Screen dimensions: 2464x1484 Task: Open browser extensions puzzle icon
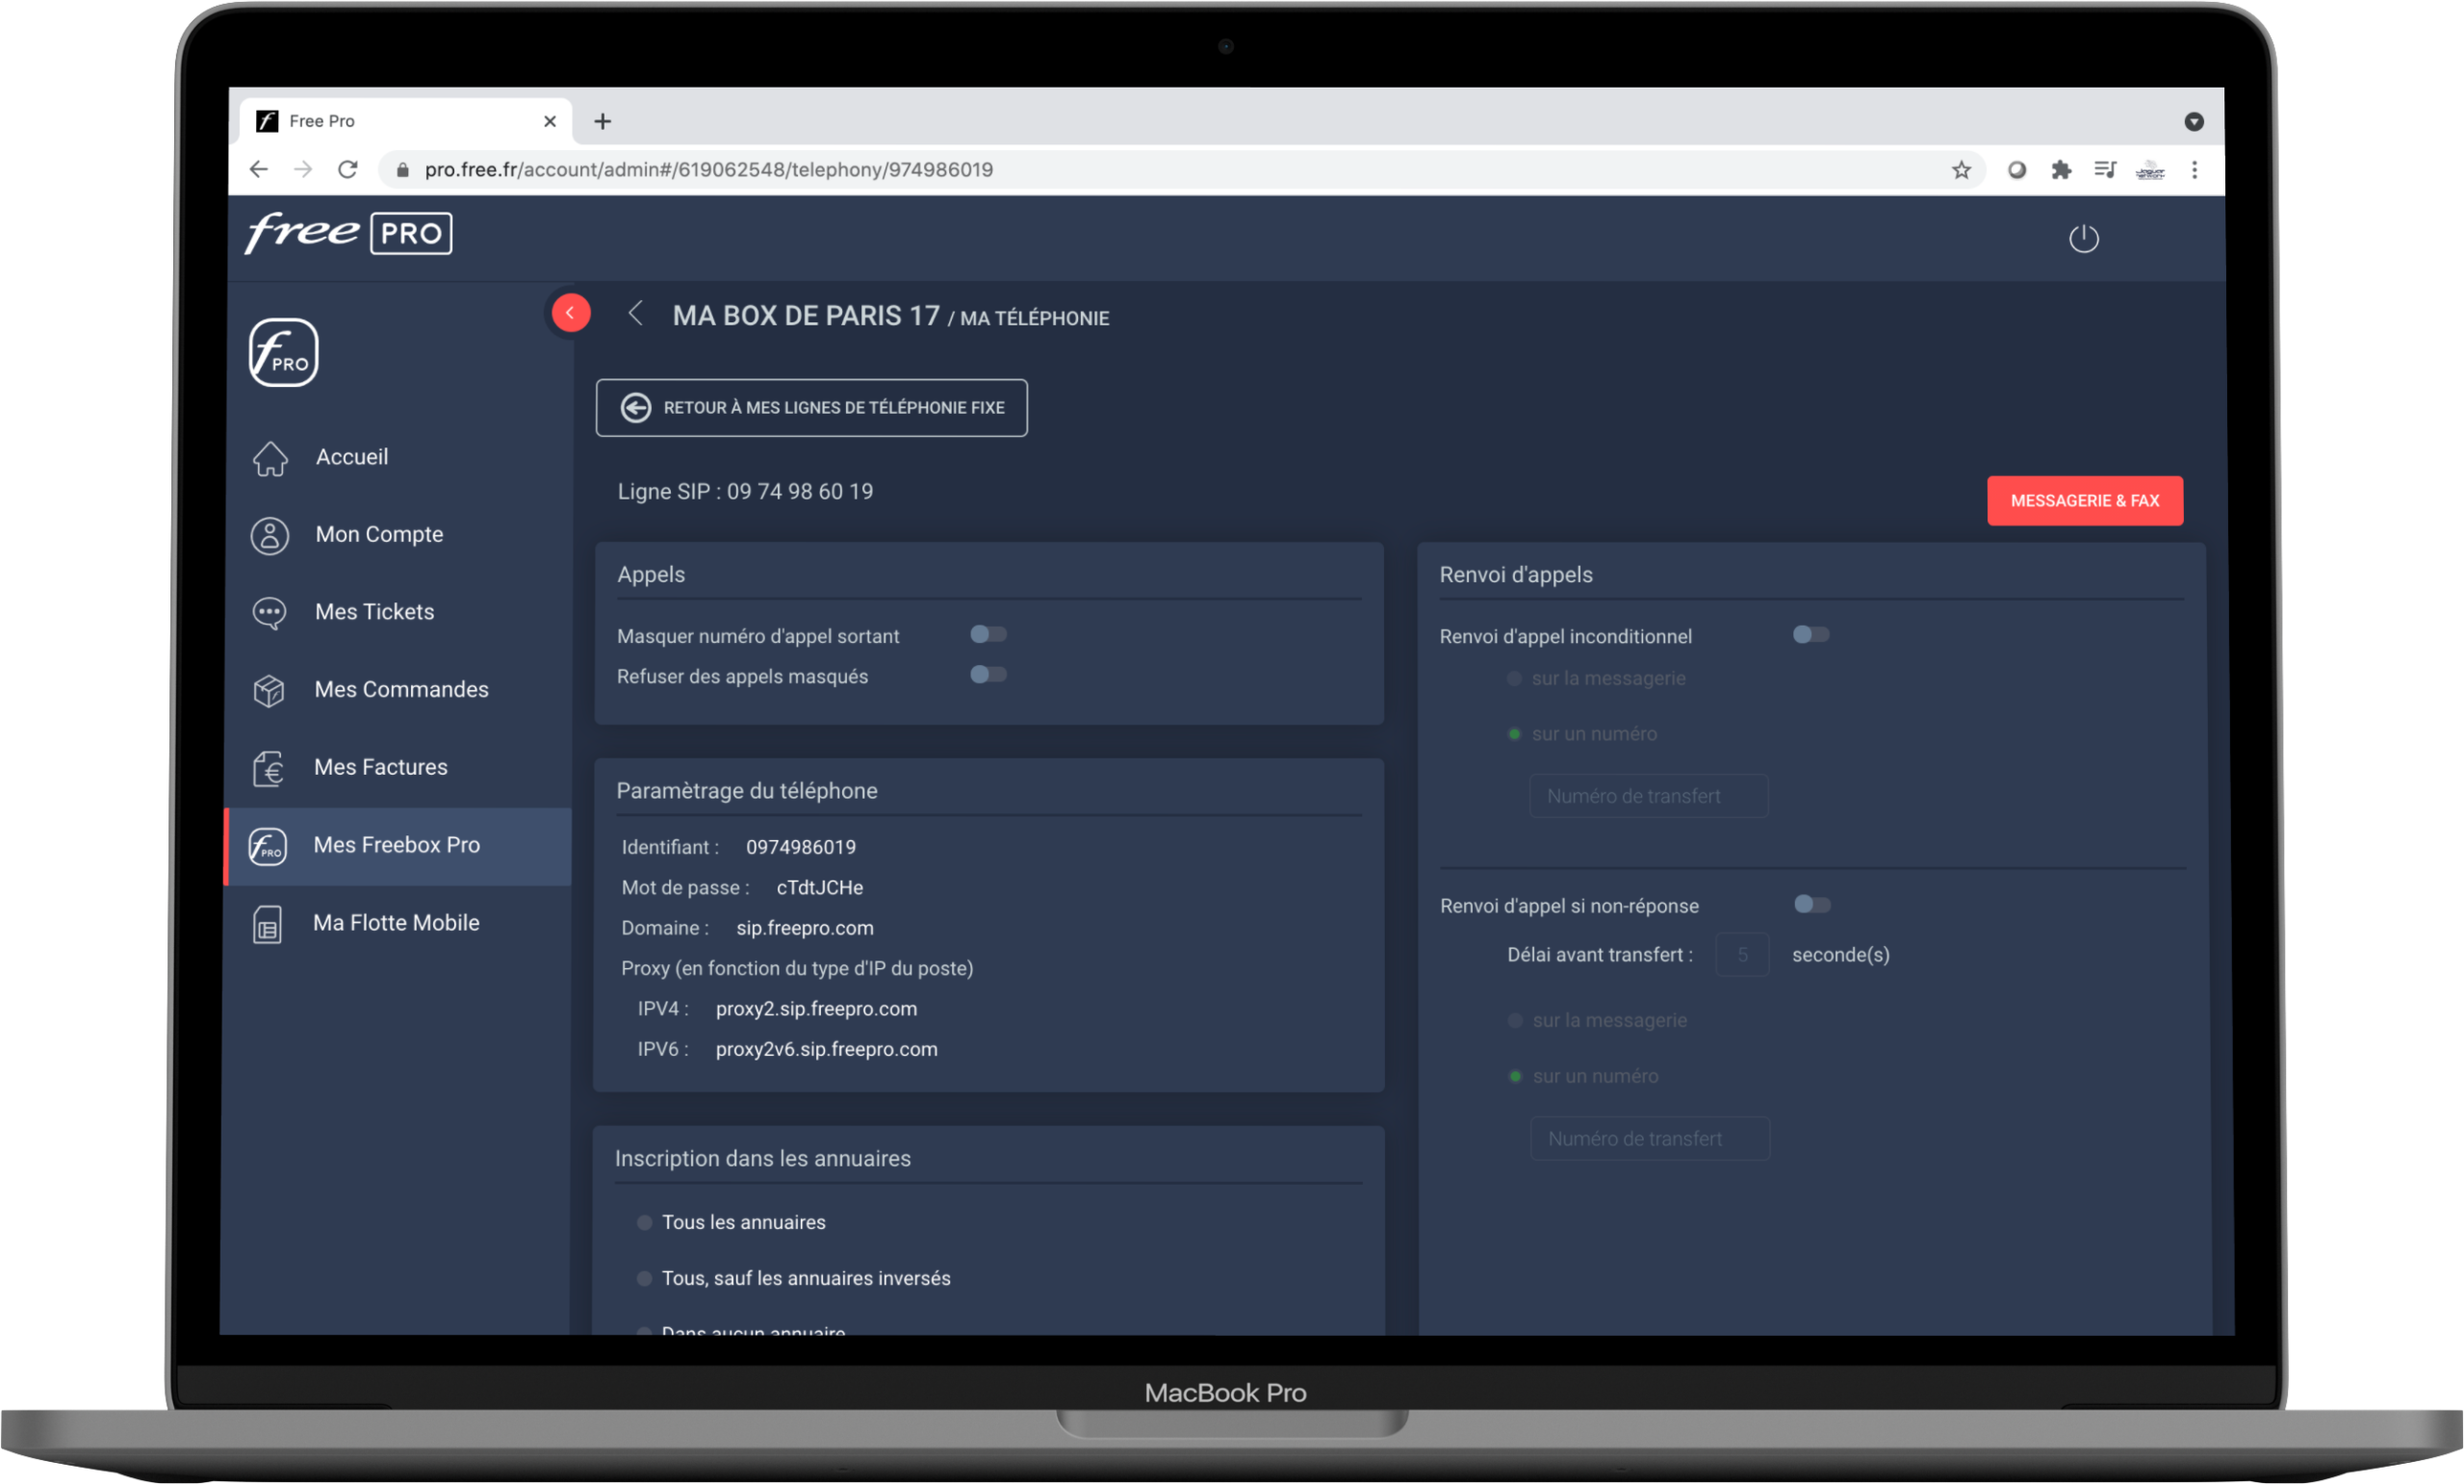2060,170
